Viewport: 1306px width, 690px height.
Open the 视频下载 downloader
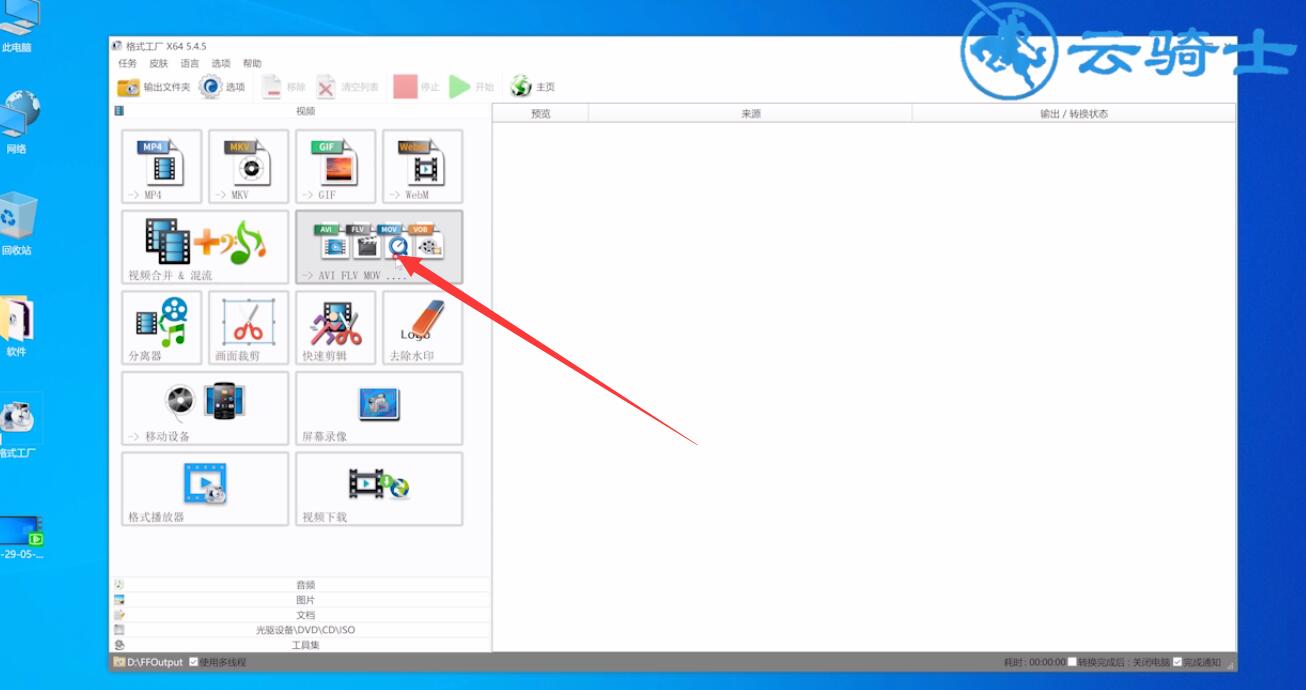tap(379, 489)
